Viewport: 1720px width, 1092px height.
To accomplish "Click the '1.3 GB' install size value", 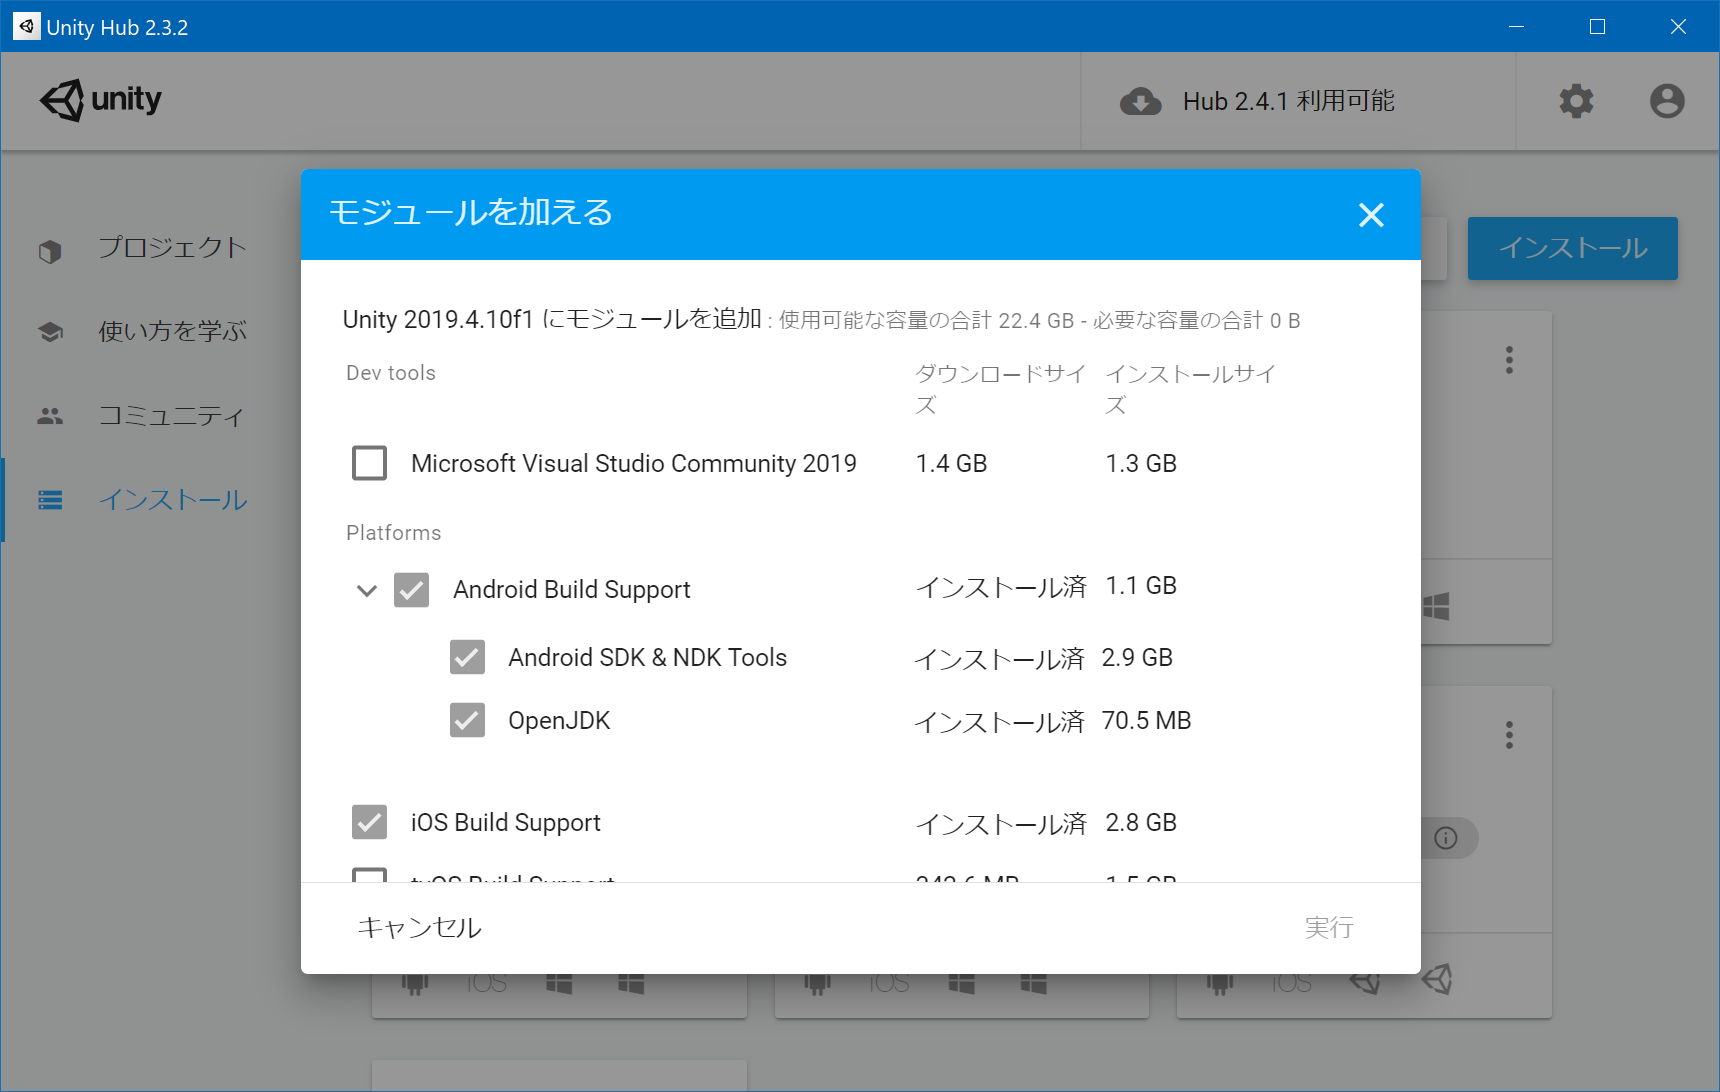I will coord(1141,464).
